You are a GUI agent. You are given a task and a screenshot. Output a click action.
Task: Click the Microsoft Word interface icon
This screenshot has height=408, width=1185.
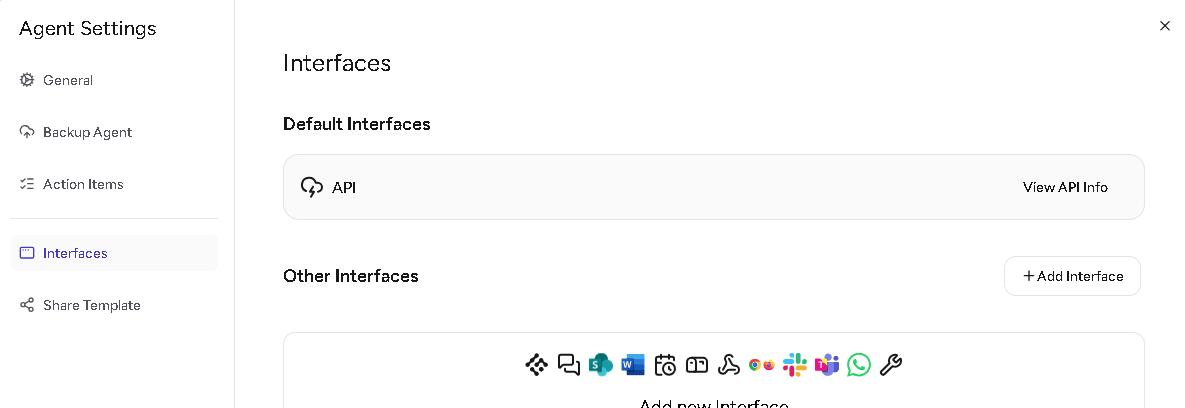633,365
